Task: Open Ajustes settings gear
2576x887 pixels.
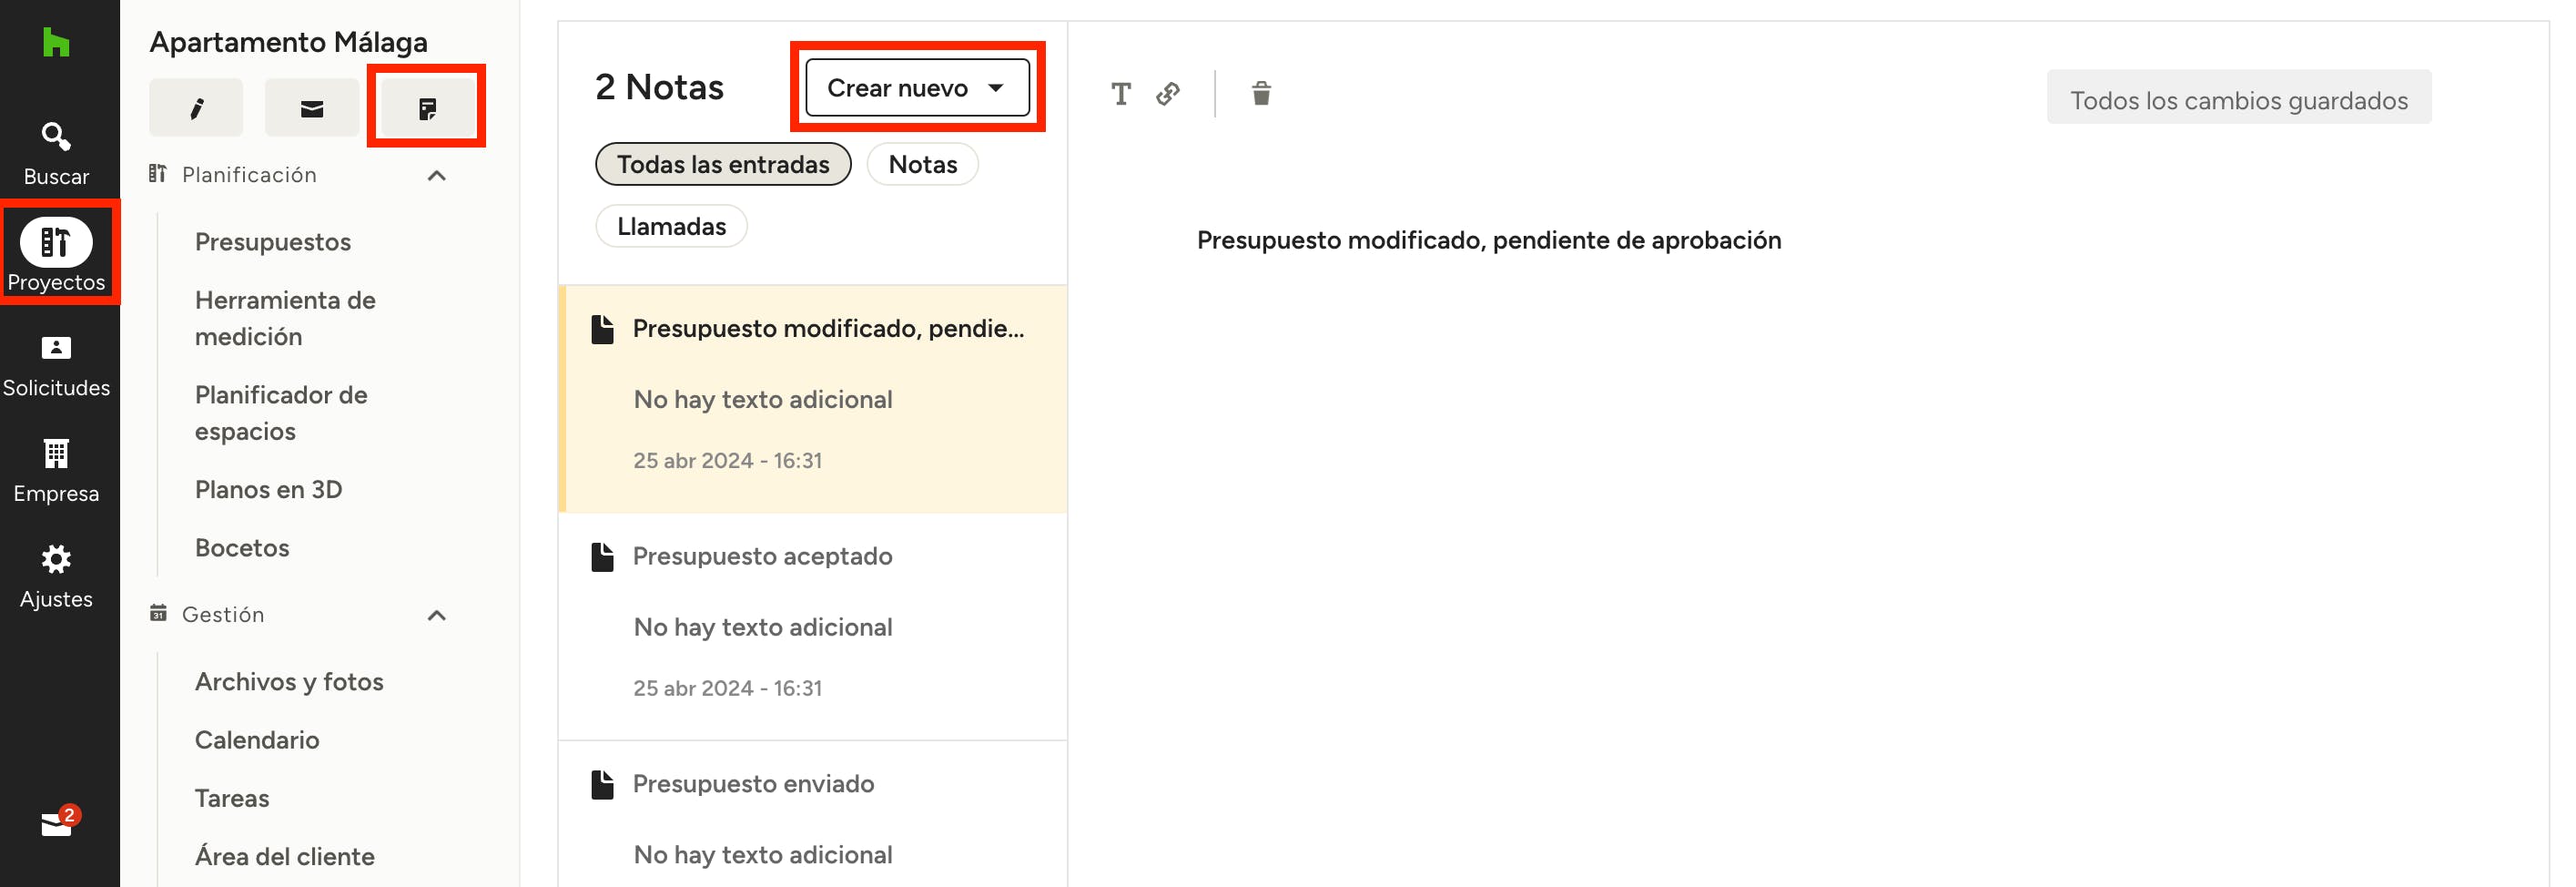Action: (56, 576)
